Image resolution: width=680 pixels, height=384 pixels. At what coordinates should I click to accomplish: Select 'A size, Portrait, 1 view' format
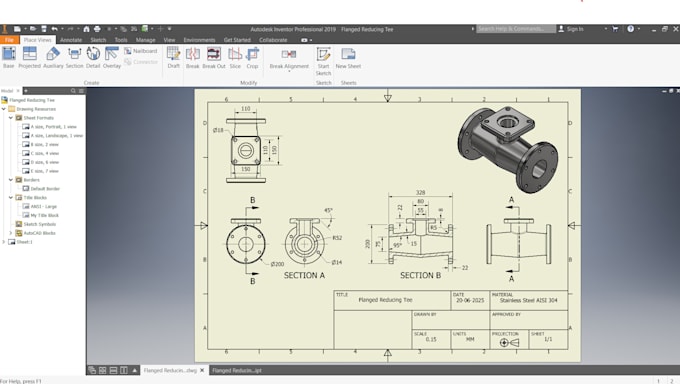49,127
